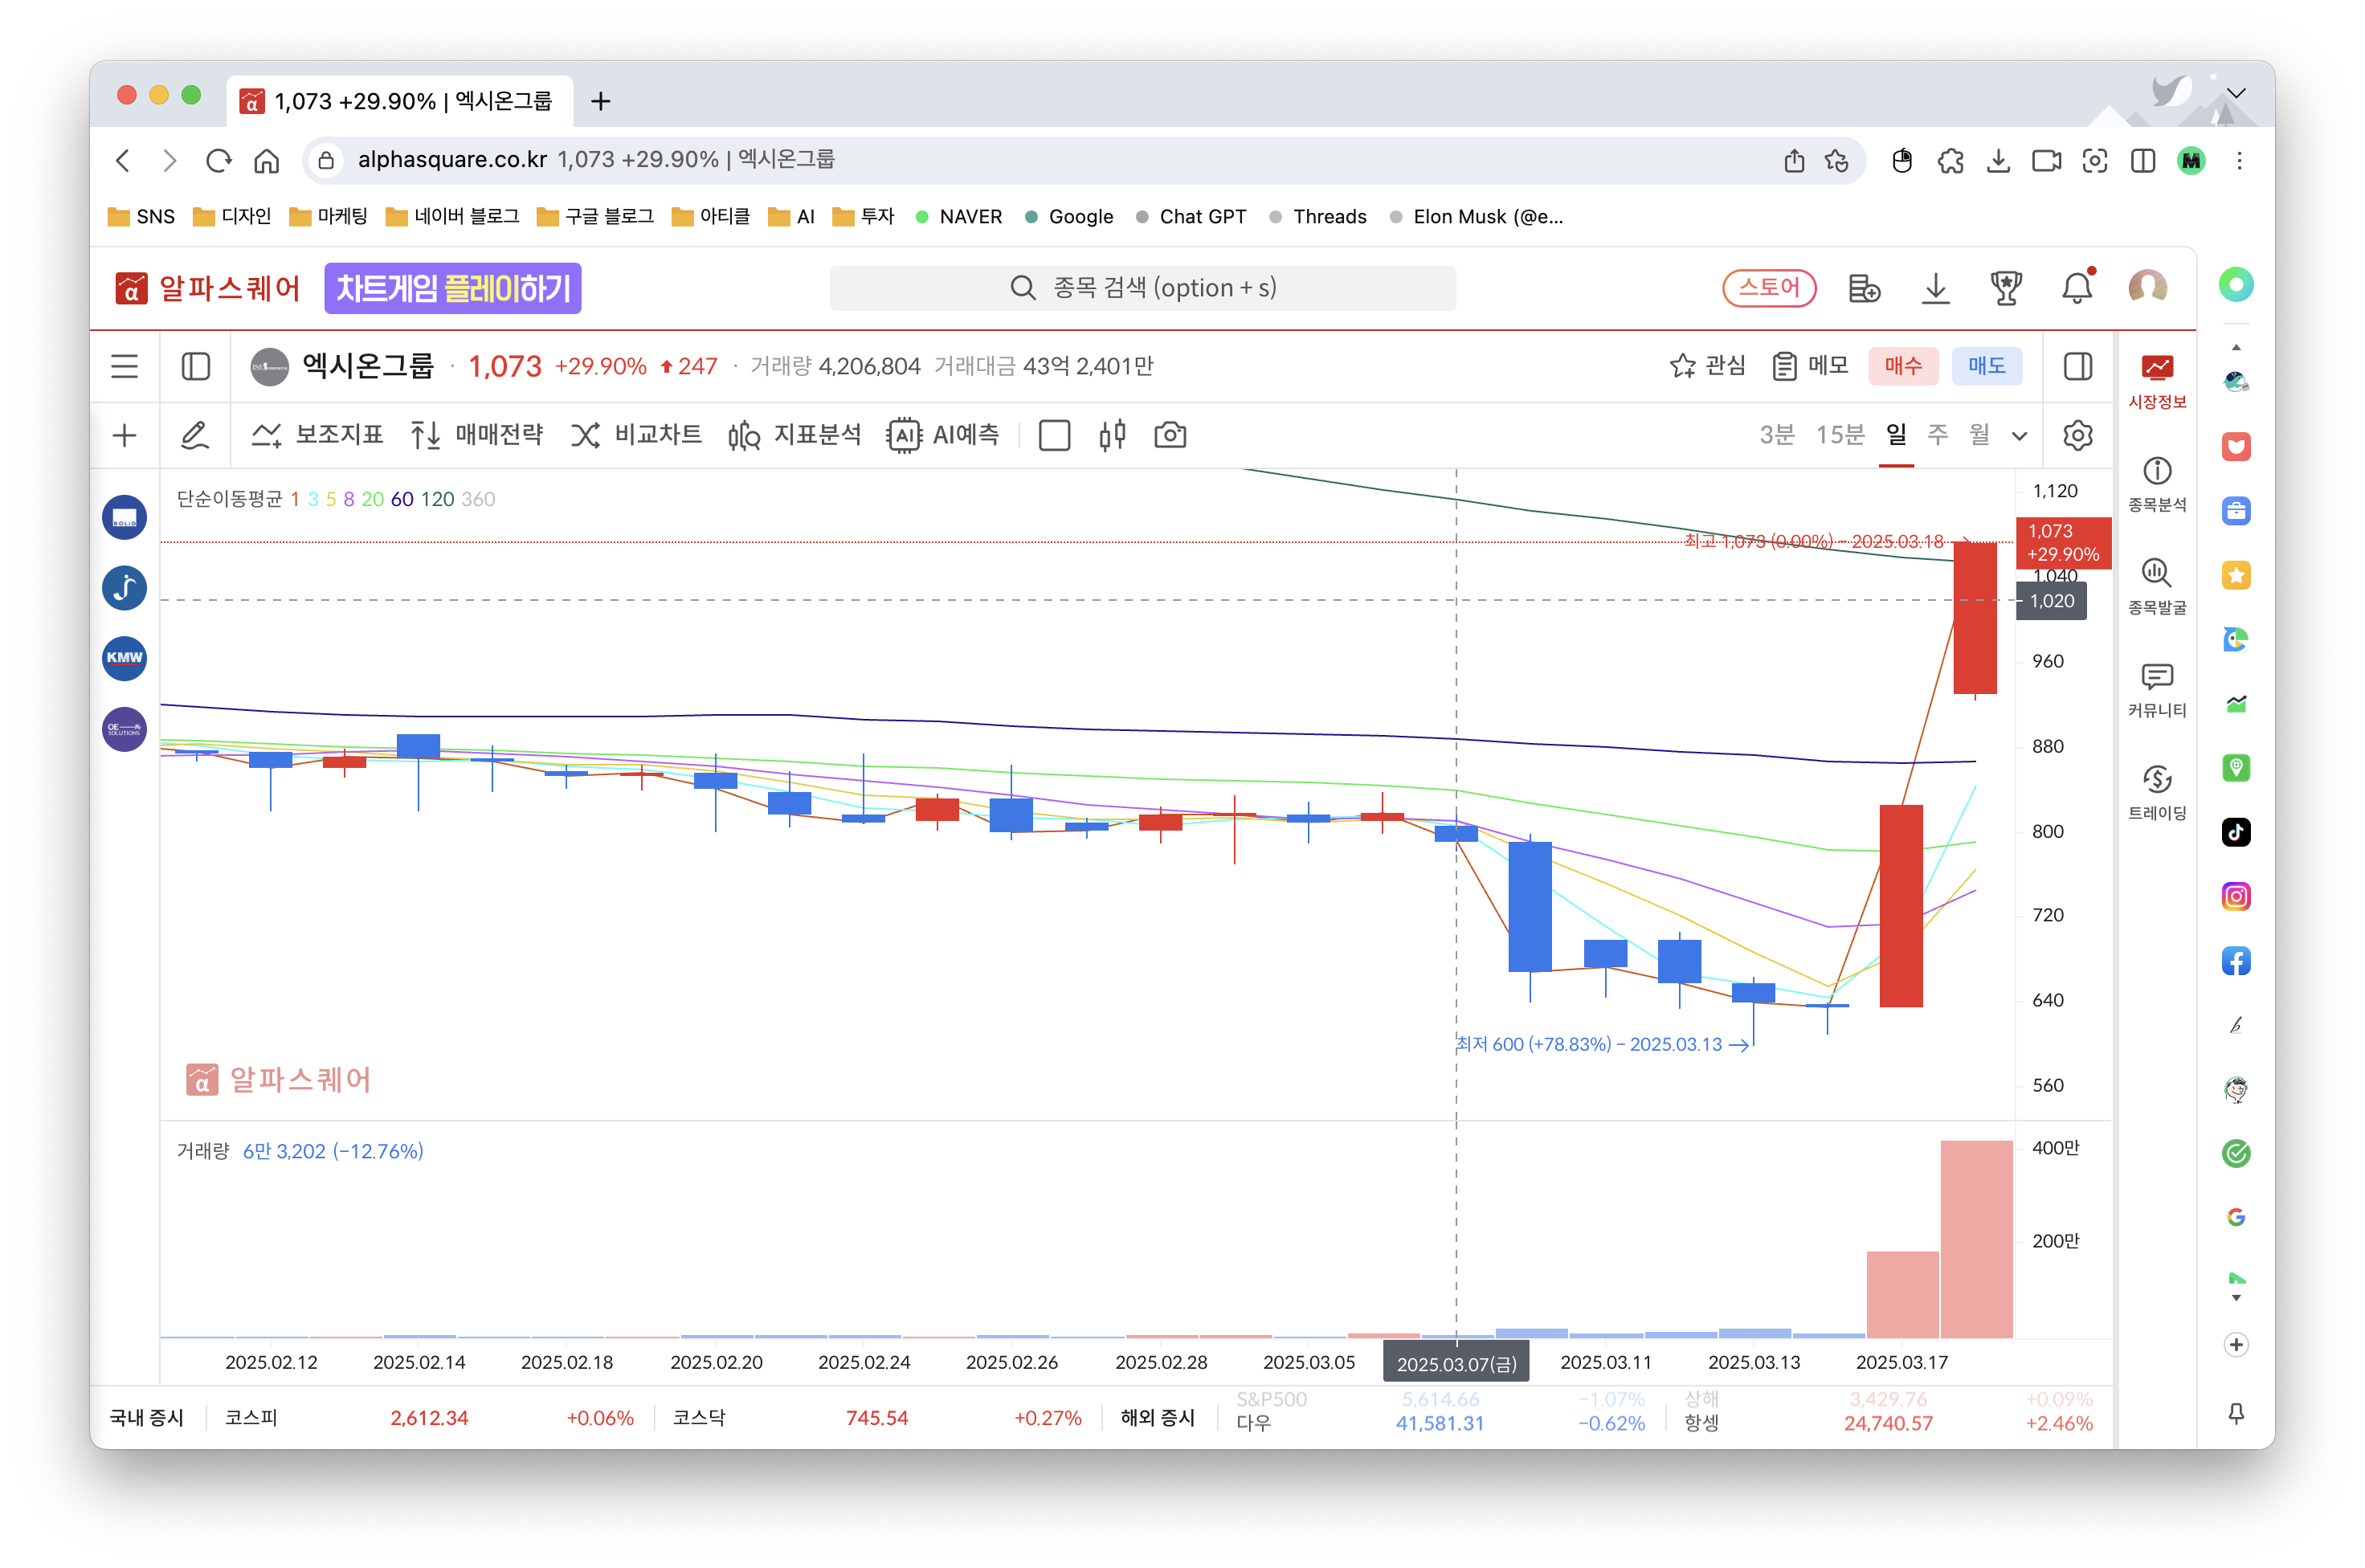Expand the timeframe dropdown chevron

(2019, 436)
